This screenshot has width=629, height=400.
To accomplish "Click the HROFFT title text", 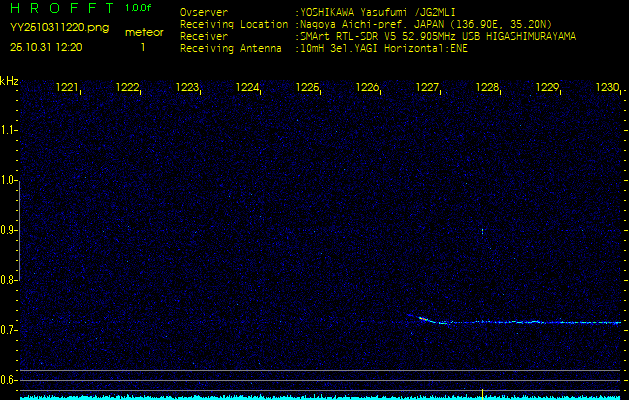I will pos(62,8).
